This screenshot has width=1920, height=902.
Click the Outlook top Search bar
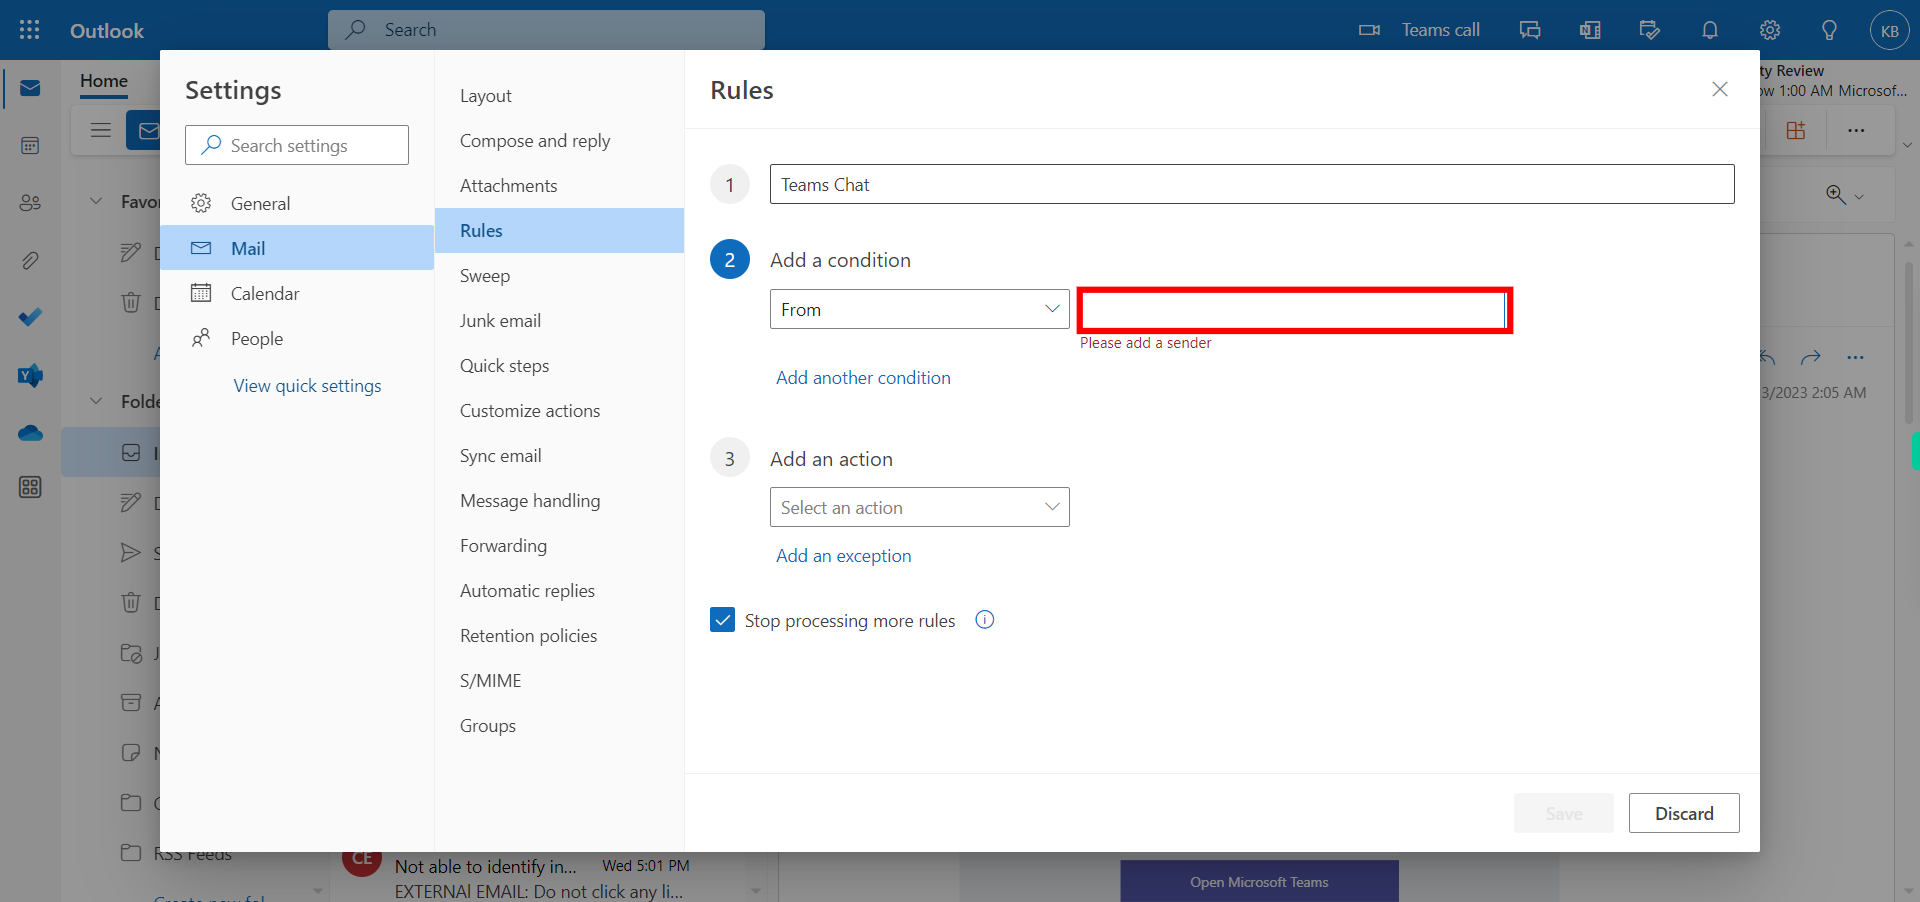[x=546, y=30]
